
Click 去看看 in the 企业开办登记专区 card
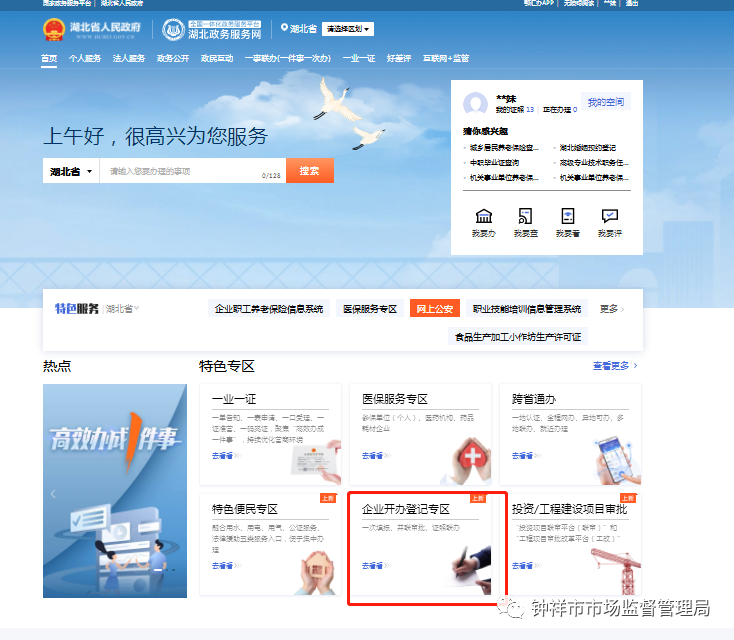click(x=376, y=566)
